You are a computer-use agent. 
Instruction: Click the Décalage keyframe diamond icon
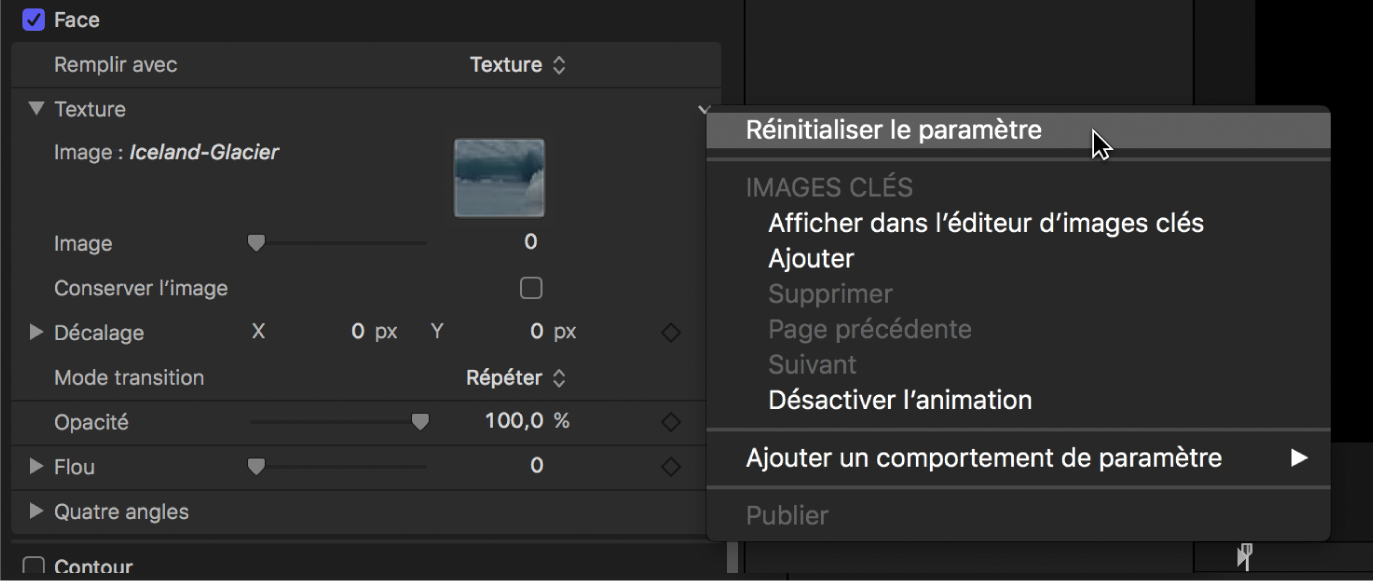[x=670, y=332]
